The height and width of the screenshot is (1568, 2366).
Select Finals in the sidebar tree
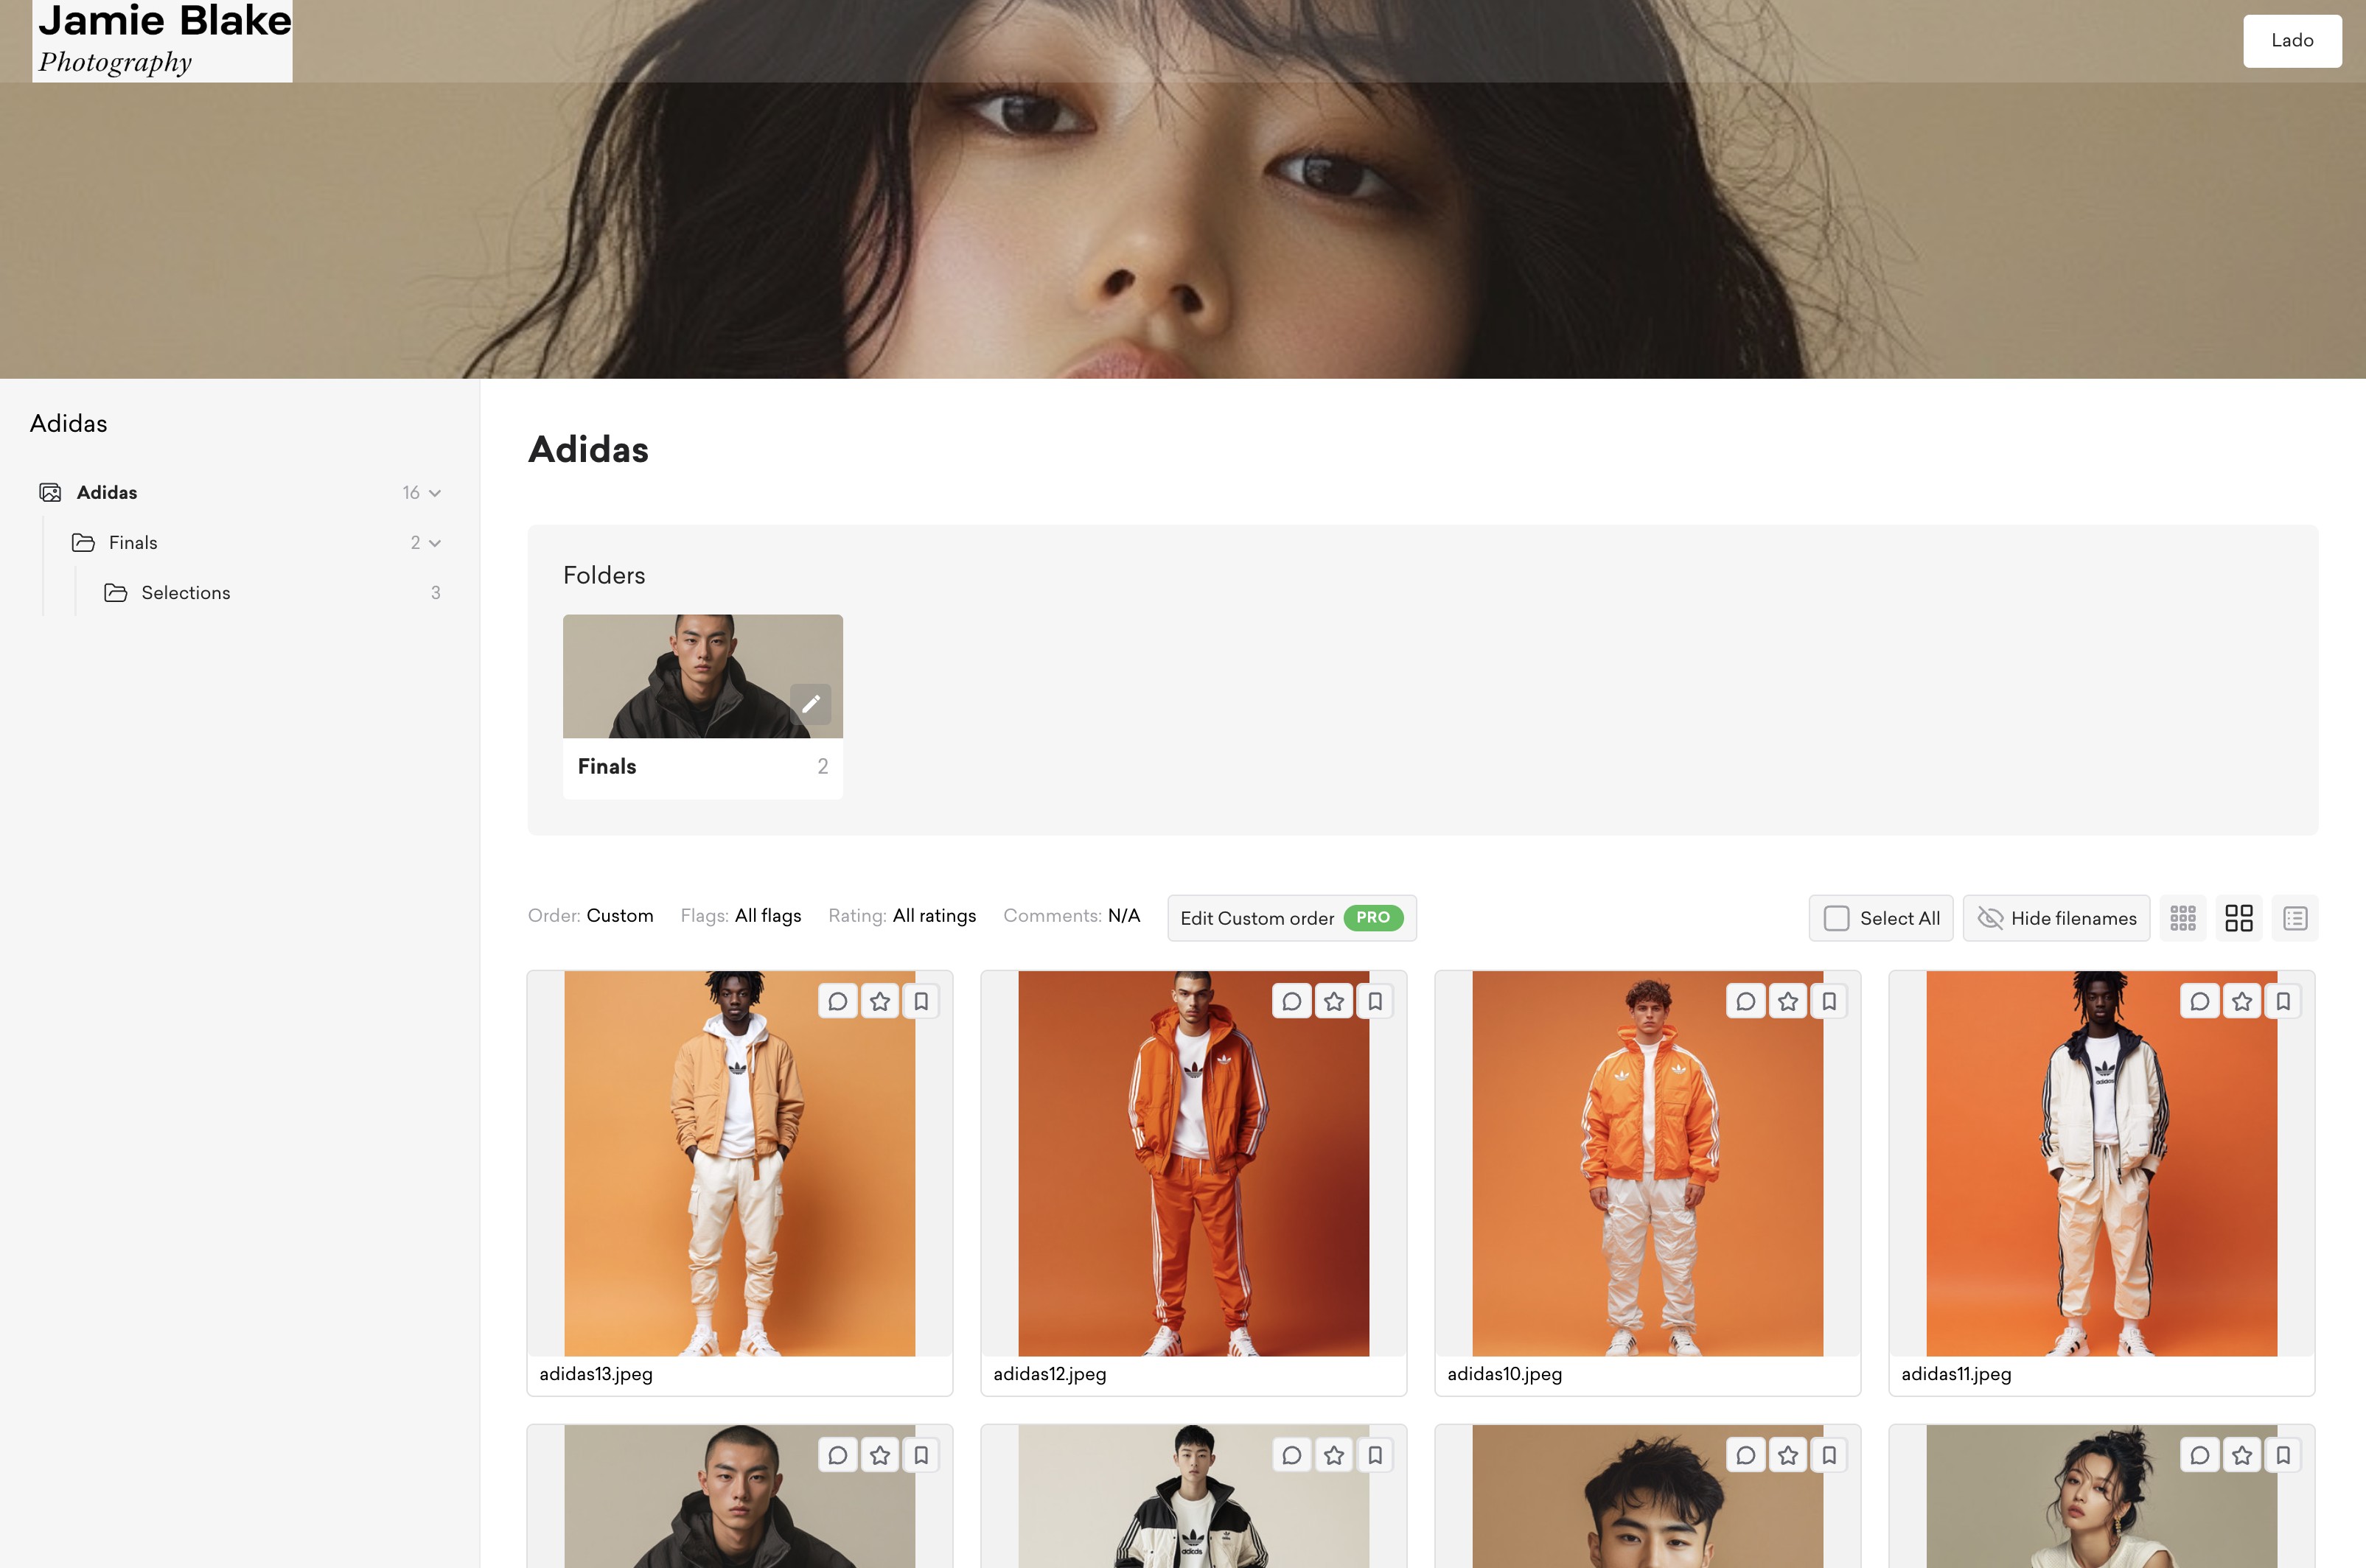coord(133,542)
